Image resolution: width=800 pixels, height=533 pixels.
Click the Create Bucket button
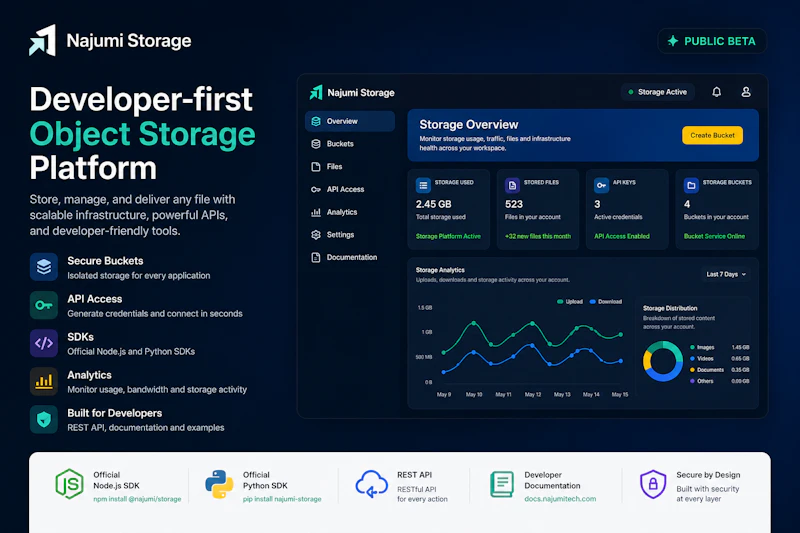[712, 135]
